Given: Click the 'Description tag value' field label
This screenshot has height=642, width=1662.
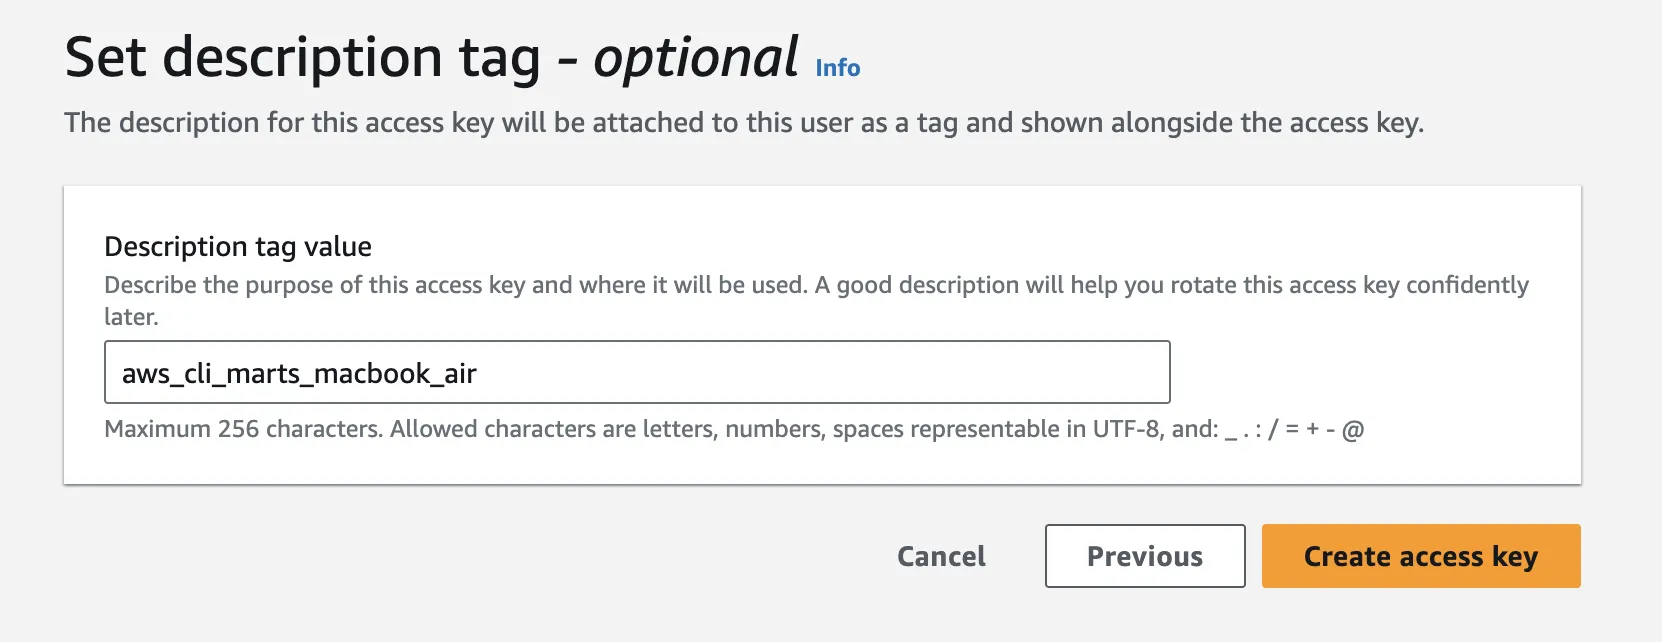Looking at the screenshot, I should [238, 247].
